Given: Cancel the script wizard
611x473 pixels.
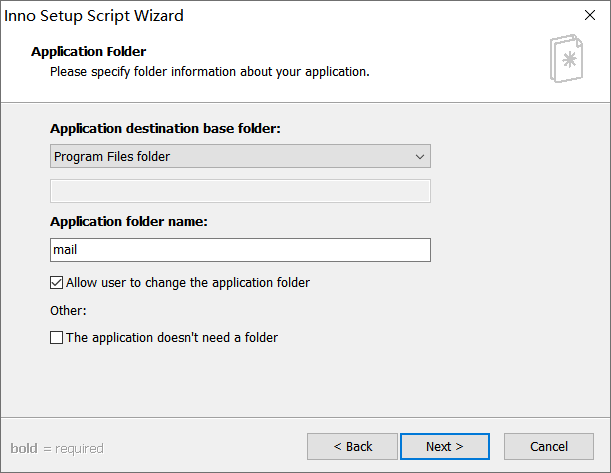Looking at the screenshot, I should coord(549,447).
